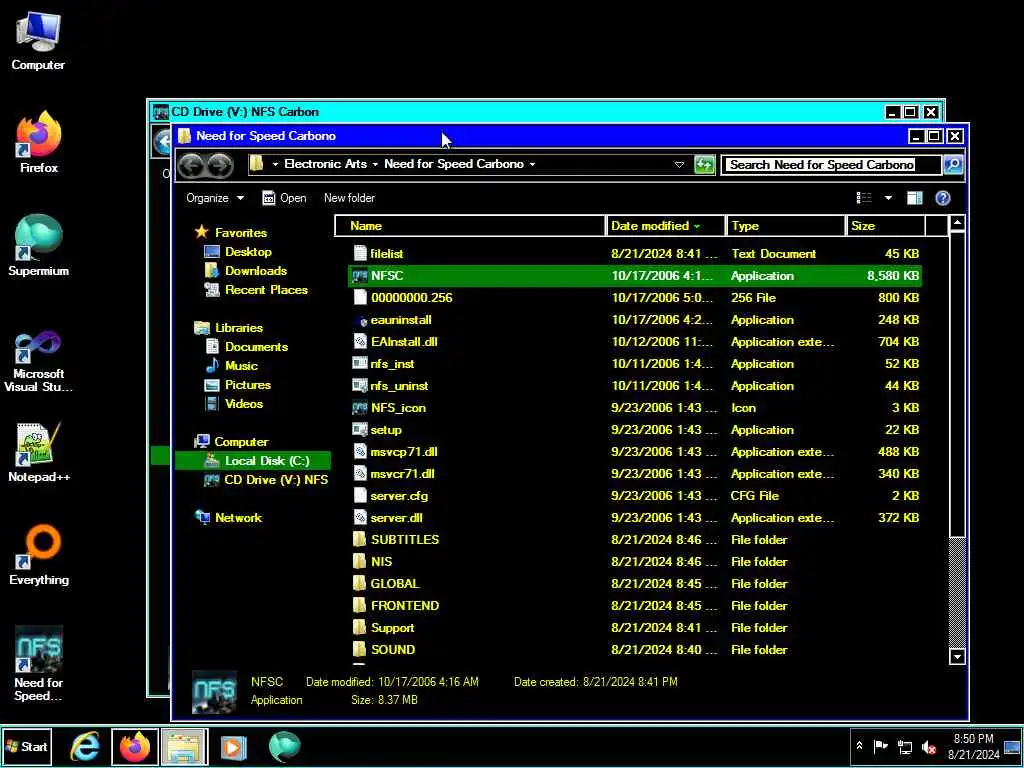Viewport: 1024px width, 768px height.
Task: Click the Firefox taskbar button
Action: 135,746
